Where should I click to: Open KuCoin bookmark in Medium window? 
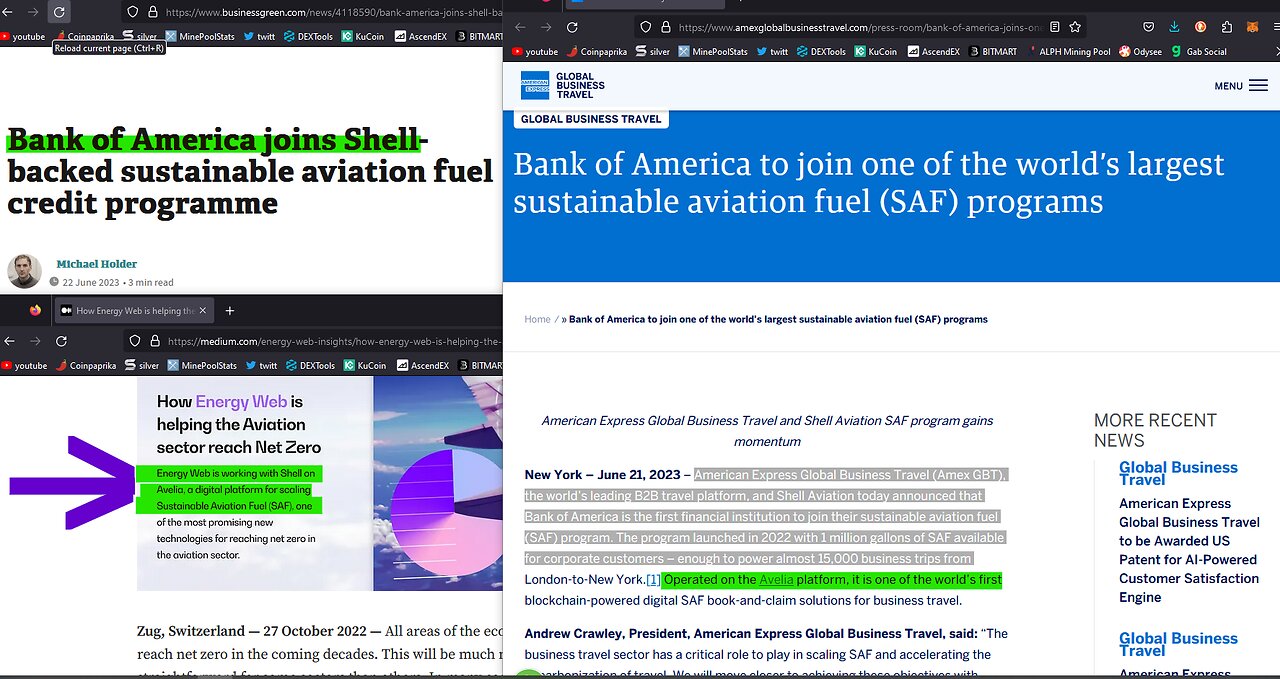coord(365,366)
